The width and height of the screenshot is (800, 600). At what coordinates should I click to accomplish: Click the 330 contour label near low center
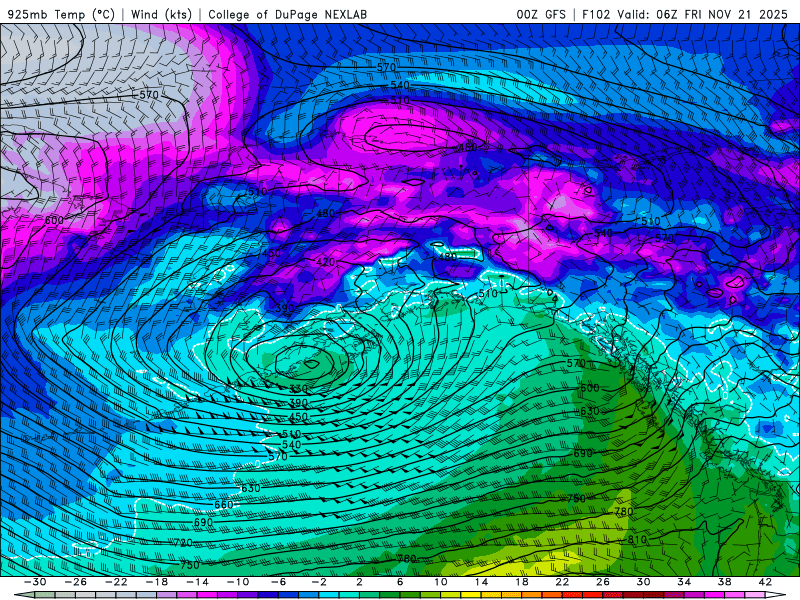point(298,389)
